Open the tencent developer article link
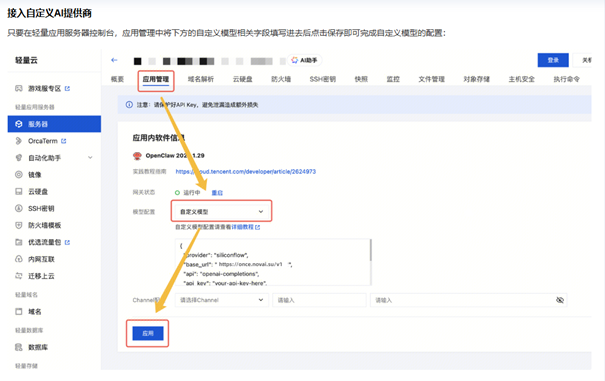The height and width of the screenshot is (381, 605). (x=245, y=171)
